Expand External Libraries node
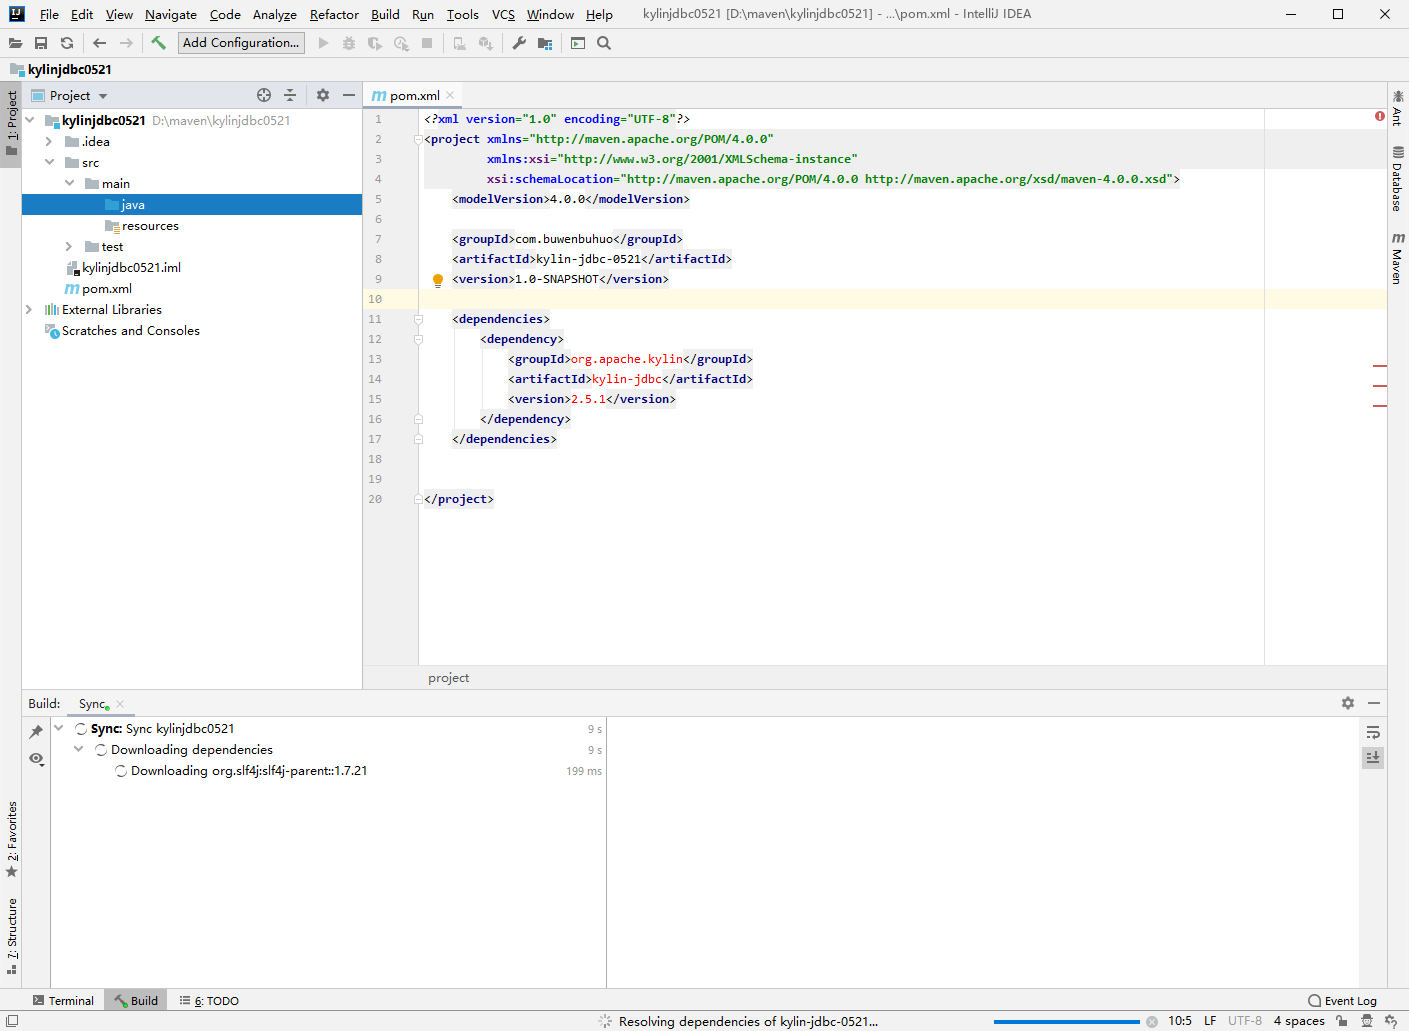Viewport: 1409px width, 1031px height. (29, 309)
